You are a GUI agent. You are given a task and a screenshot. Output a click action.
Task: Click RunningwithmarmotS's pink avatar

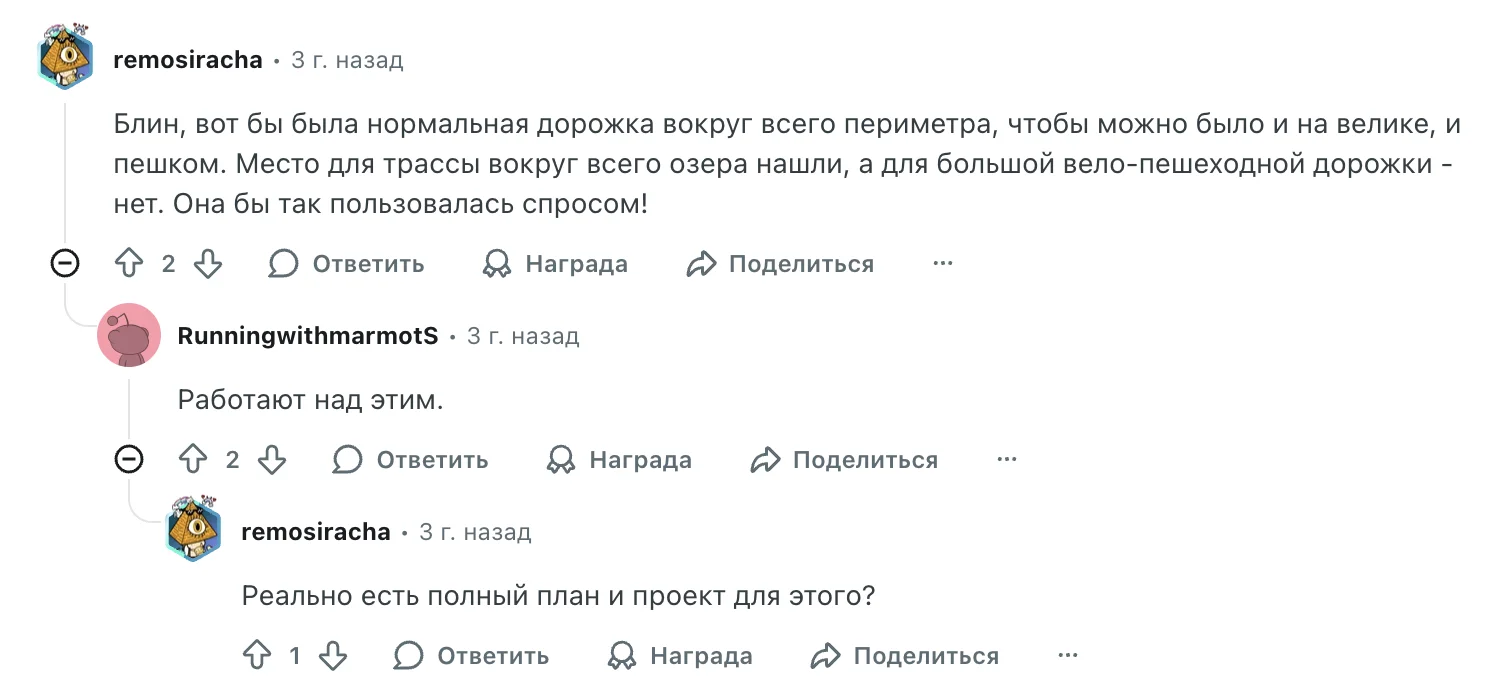coord(129,336)
